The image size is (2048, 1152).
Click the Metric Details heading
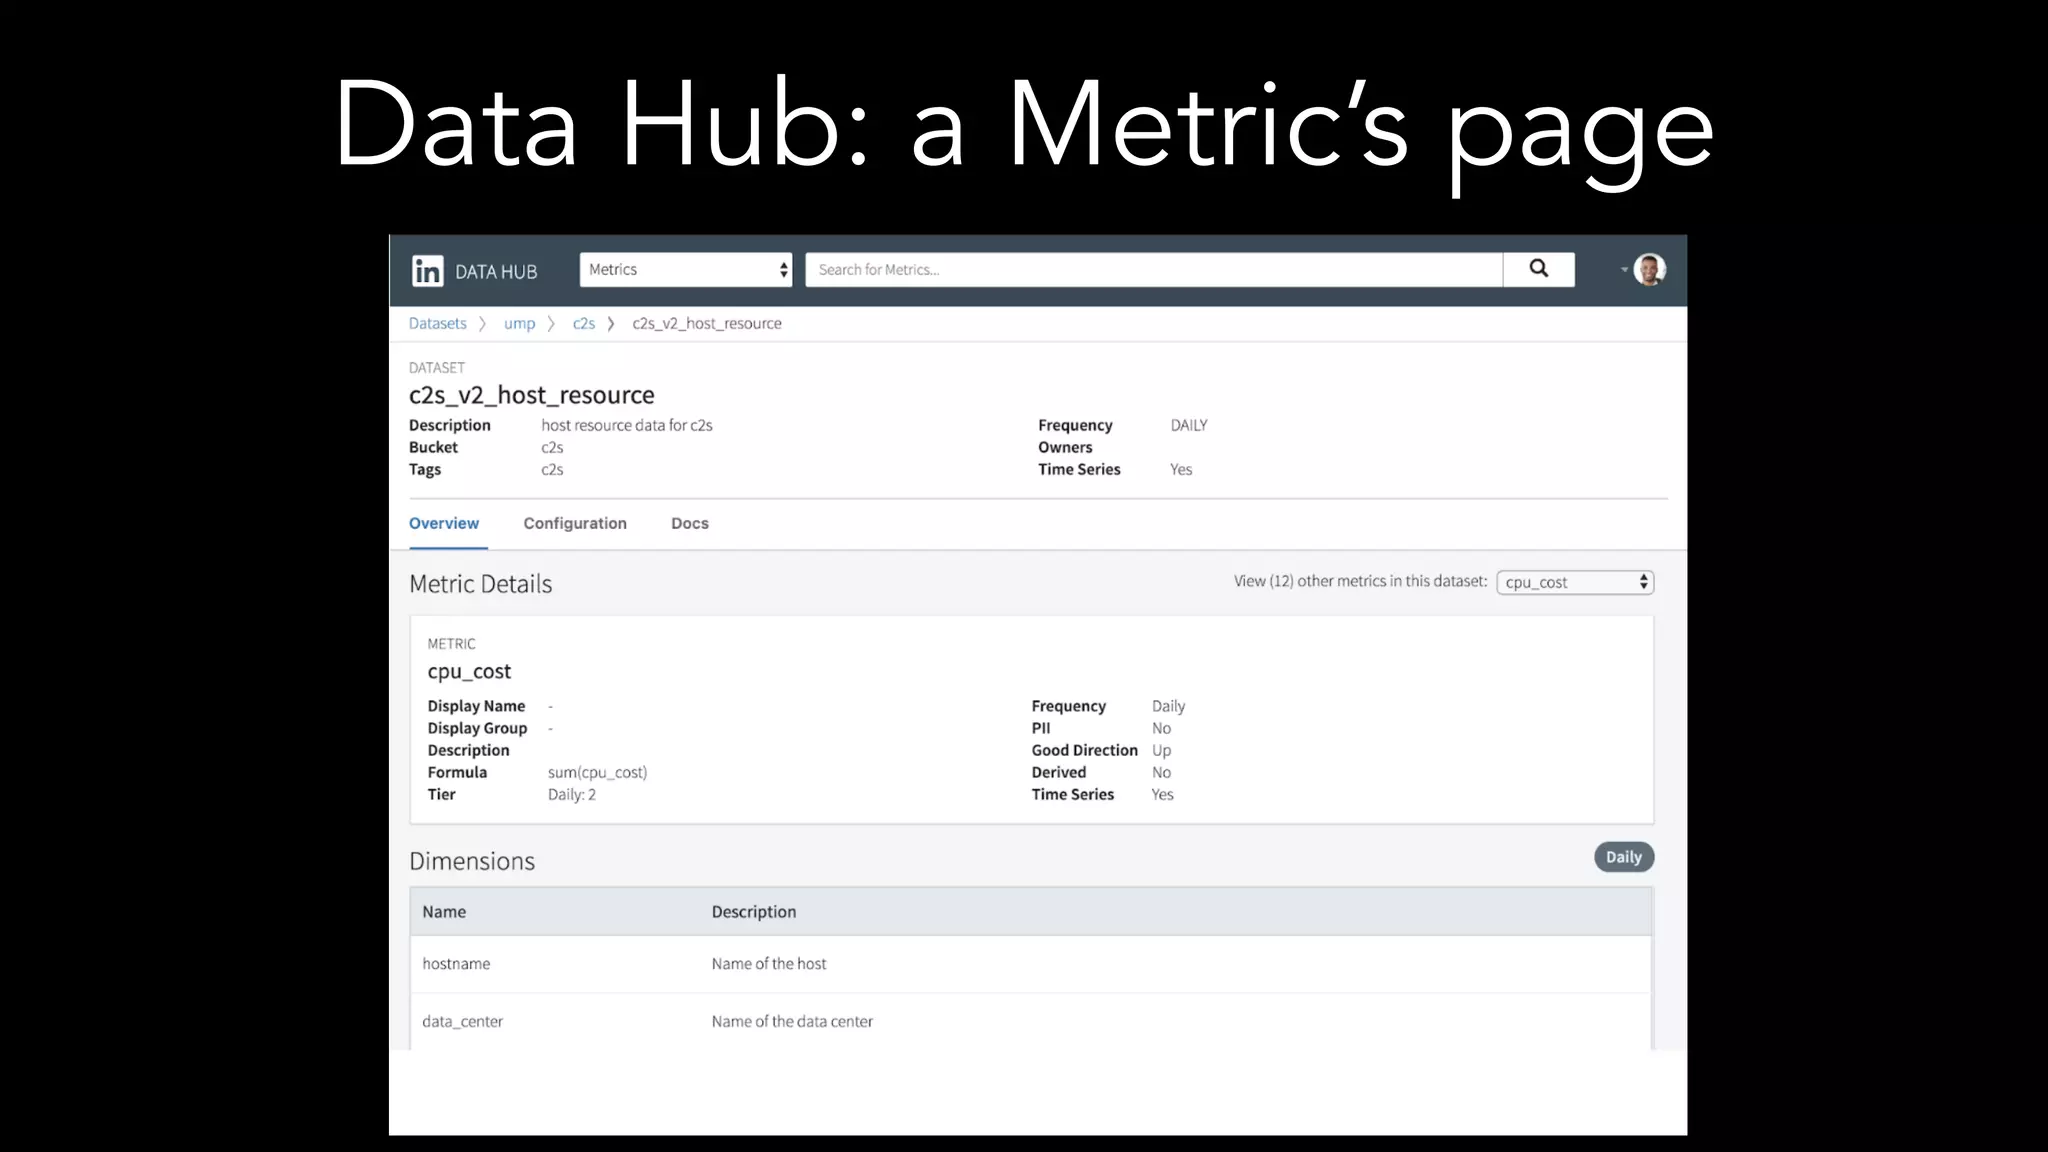click(480, 584)
